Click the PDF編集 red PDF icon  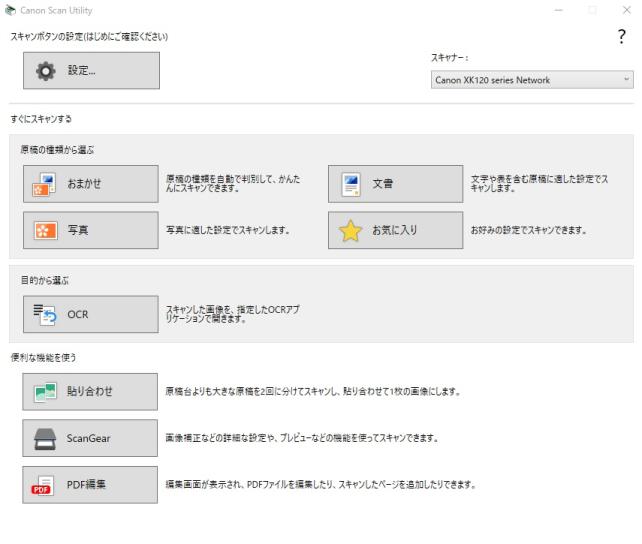(42, 485)
